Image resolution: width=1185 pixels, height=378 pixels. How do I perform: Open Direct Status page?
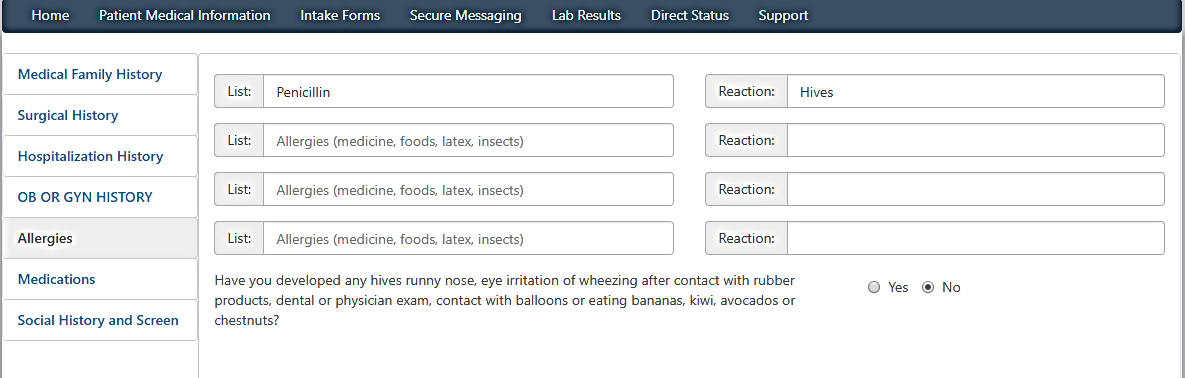tap(690, 15)
